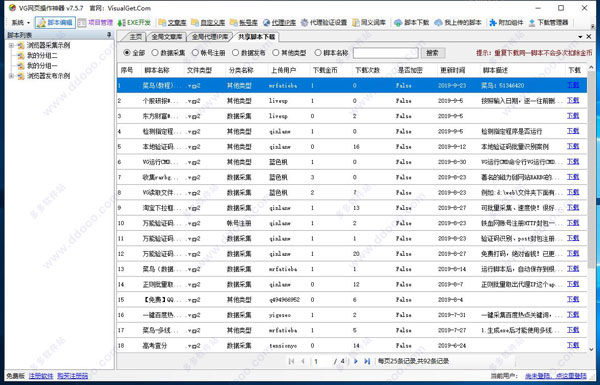This screenshot has height=385, width=600.
Task: Click uploader yigeseo in row 16
Action: (280, 315)
